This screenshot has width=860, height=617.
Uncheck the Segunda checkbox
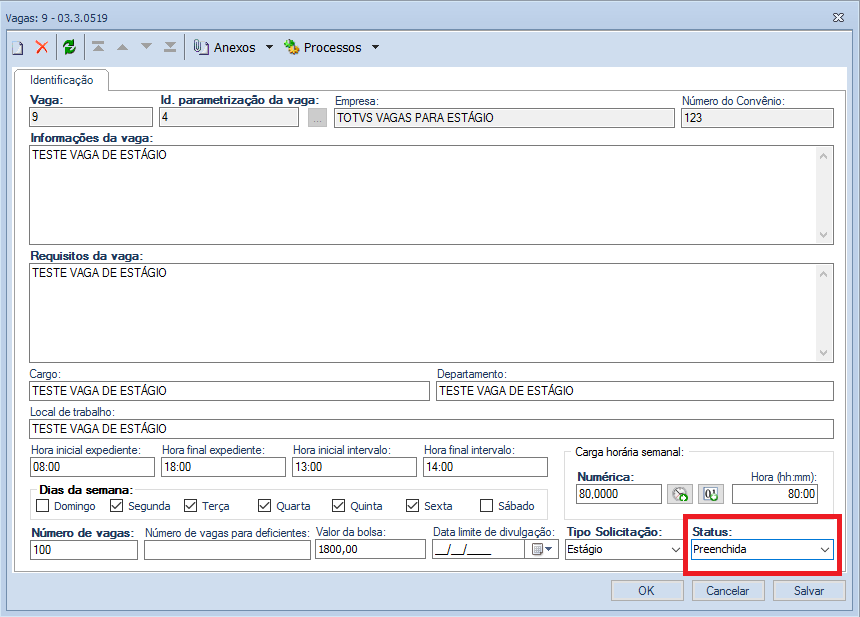coord(116,505)
